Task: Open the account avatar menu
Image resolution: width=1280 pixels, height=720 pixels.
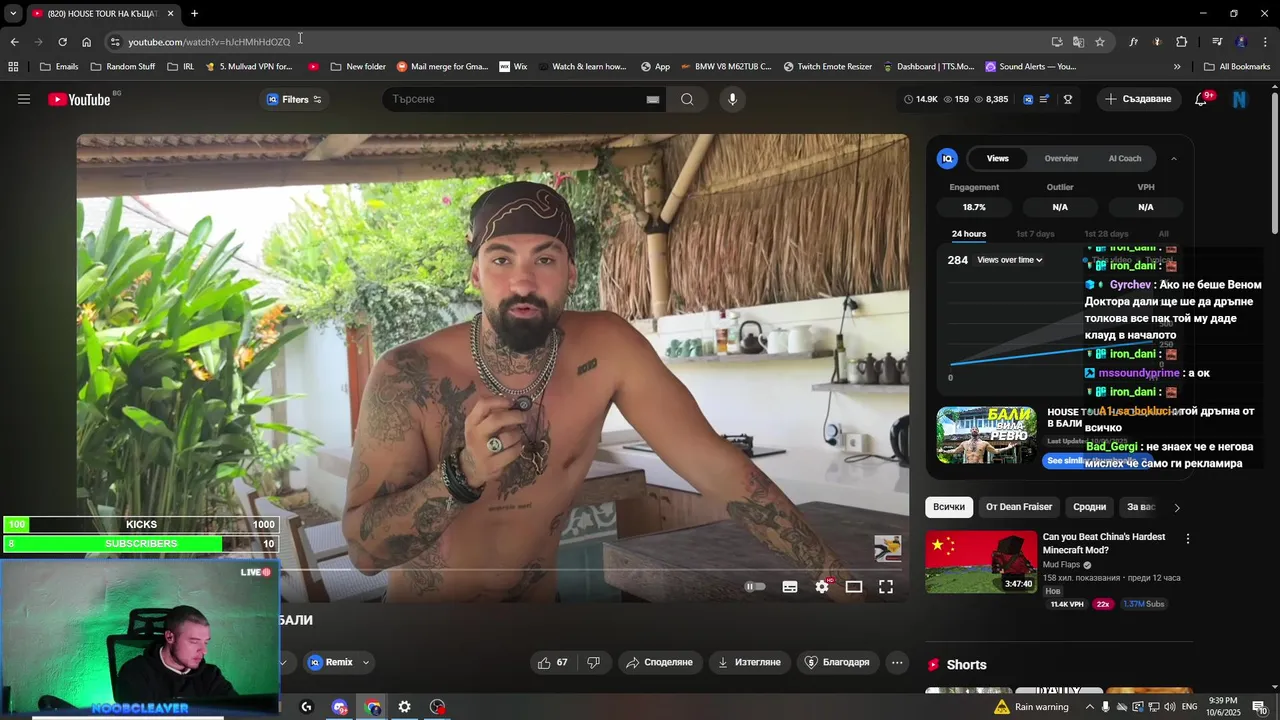Action: click(1240, 99)
